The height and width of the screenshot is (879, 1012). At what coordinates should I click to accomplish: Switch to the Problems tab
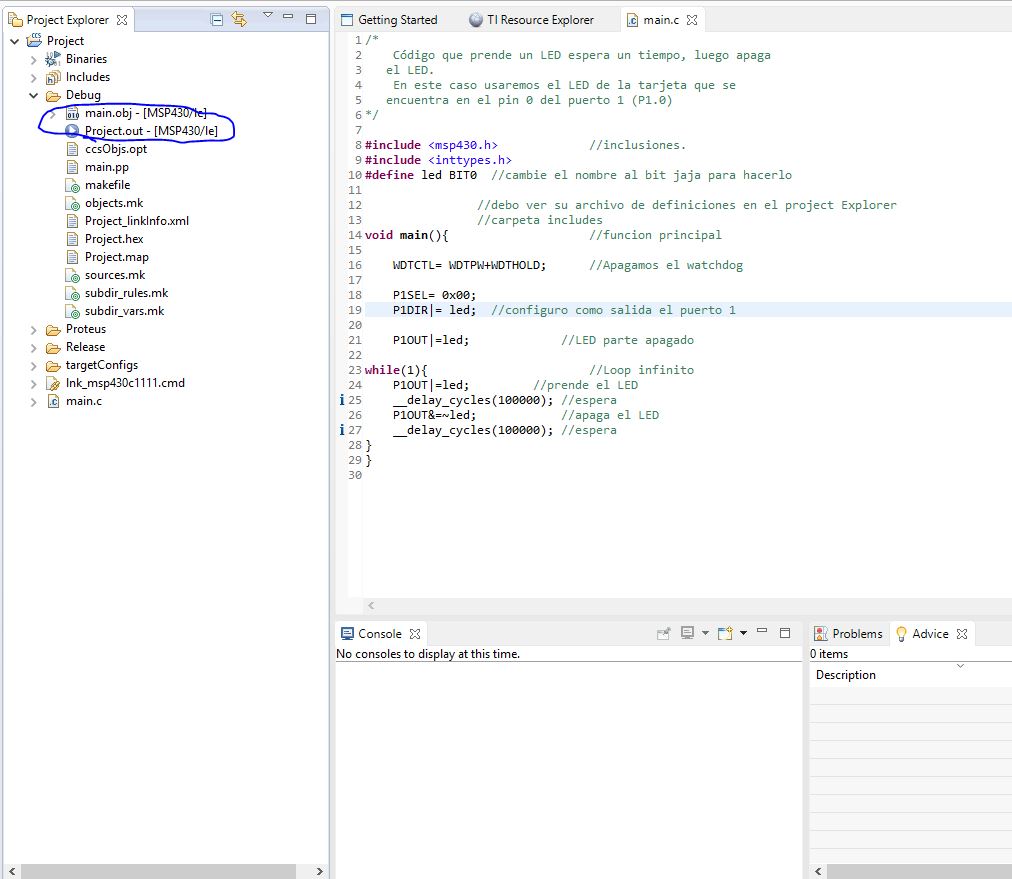[848, 634]
